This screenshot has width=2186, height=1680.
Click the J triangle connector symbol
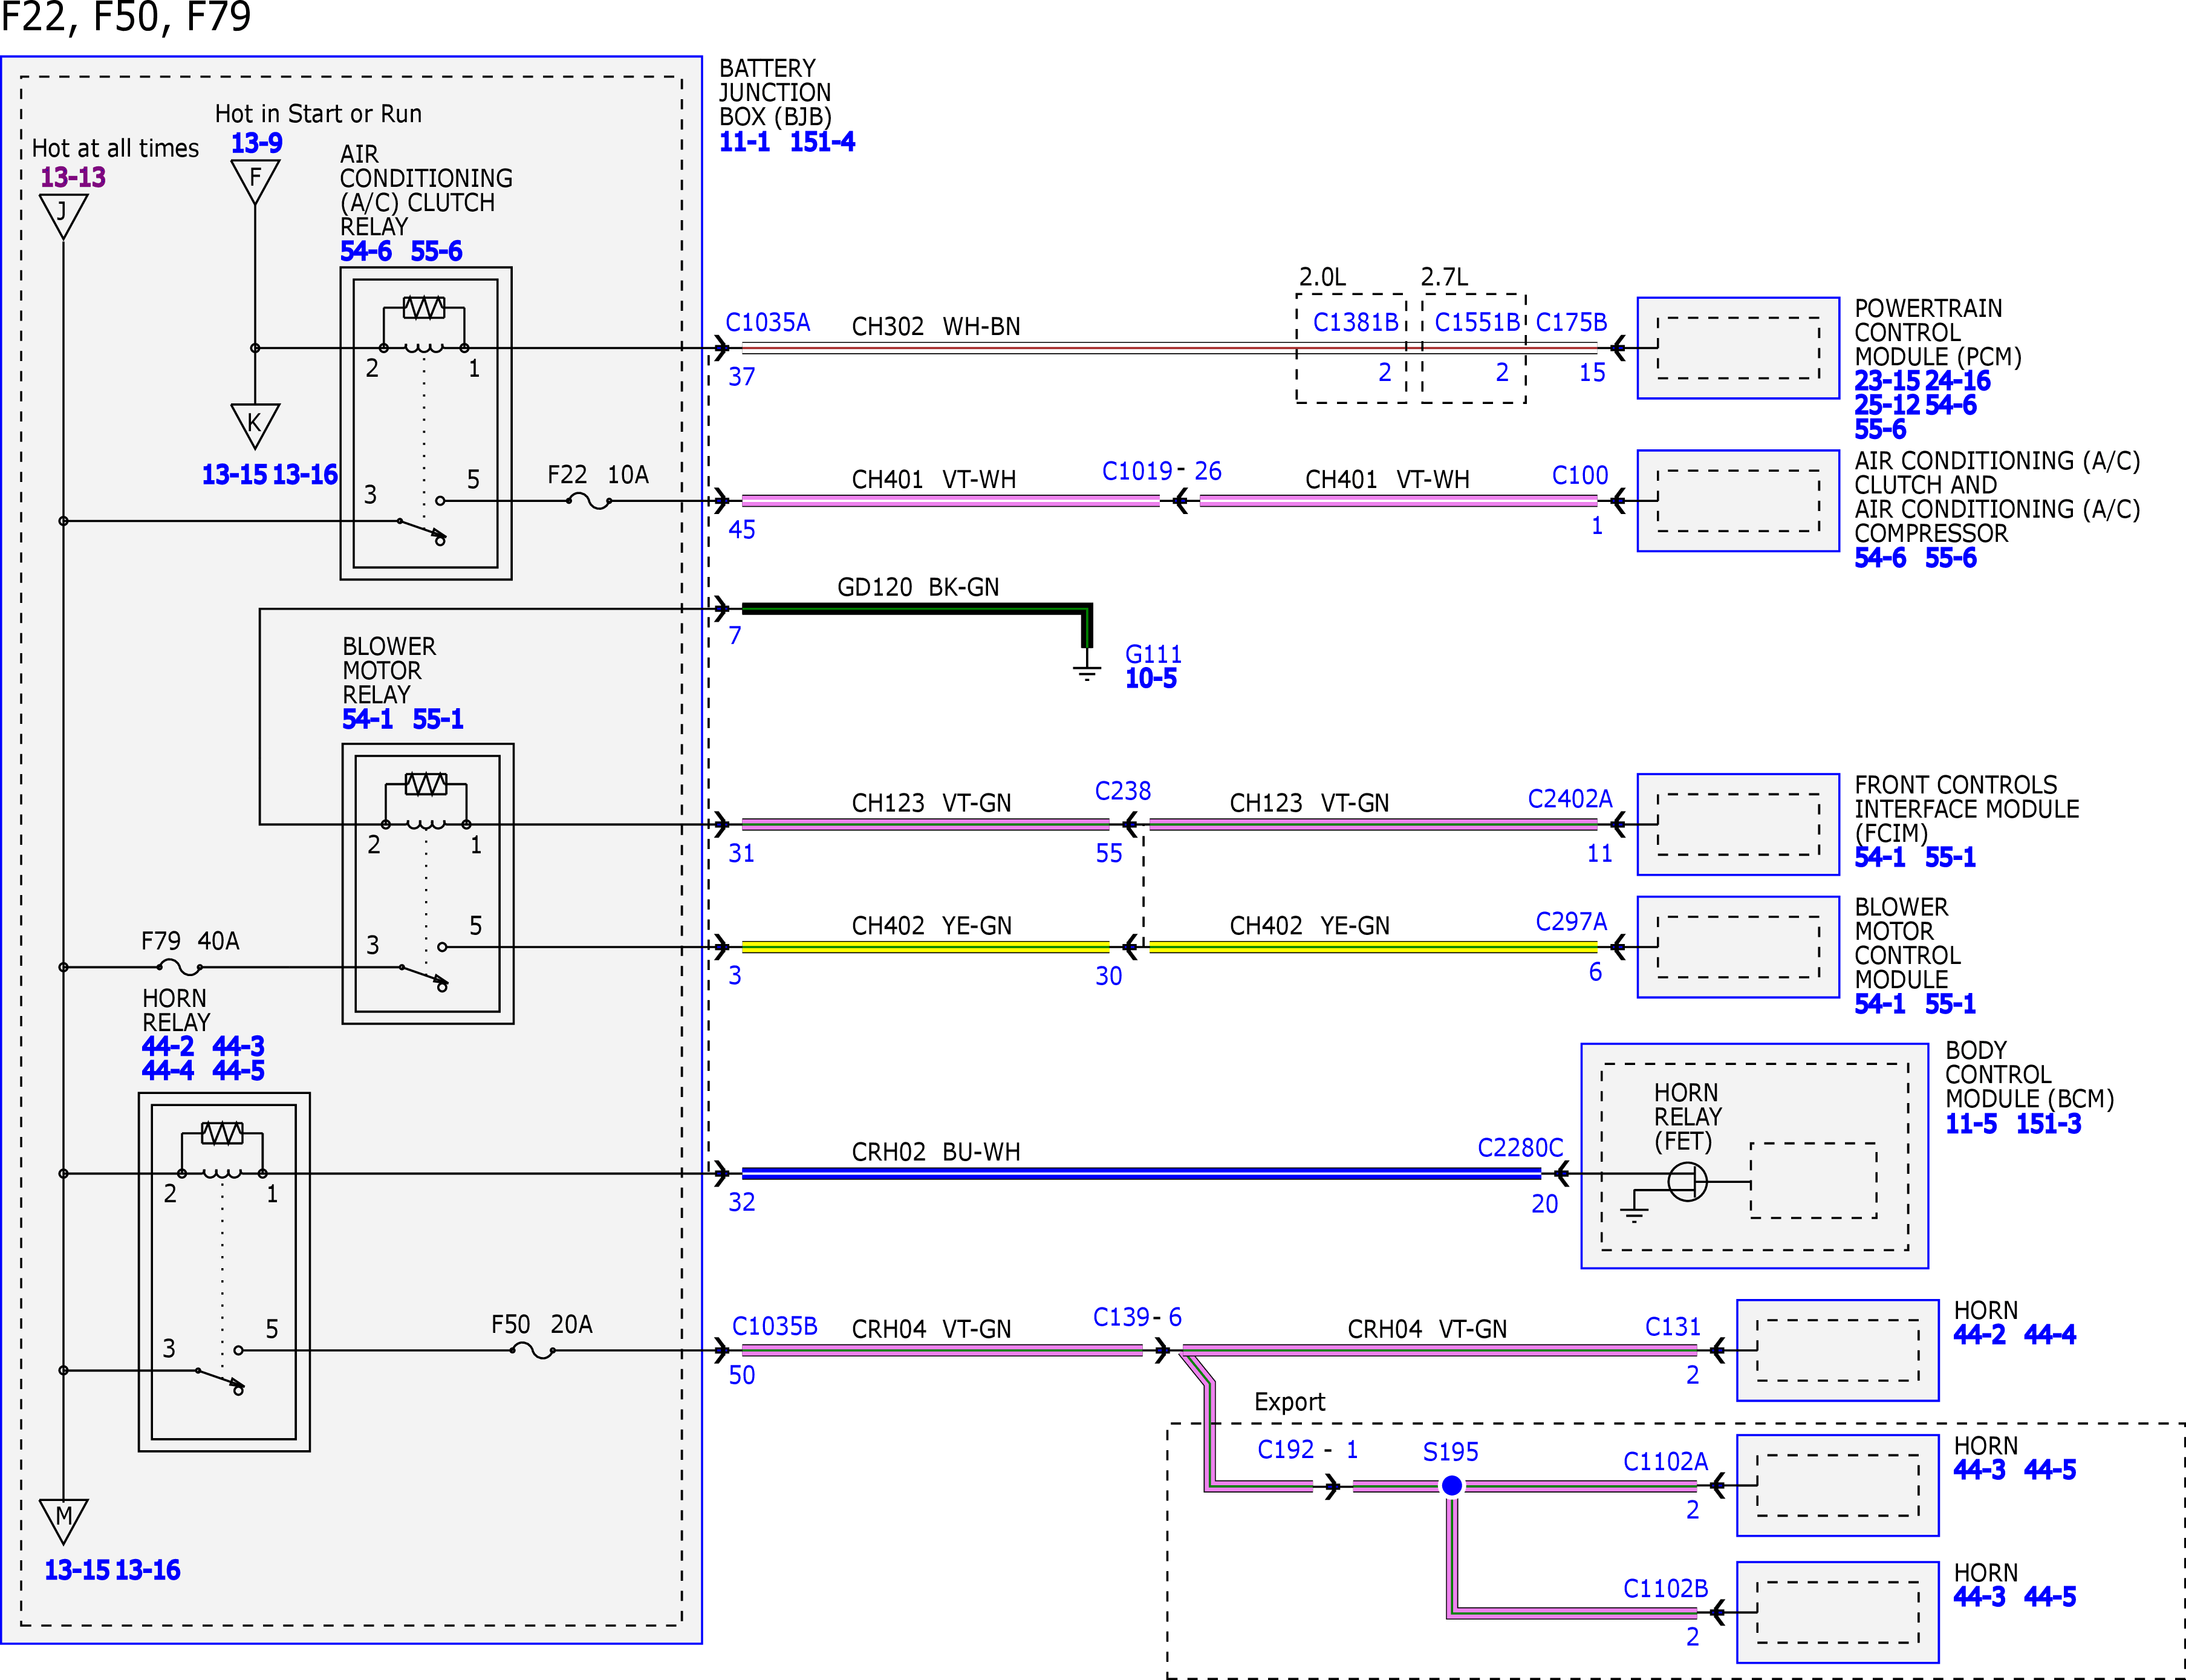(x=63, y=214)
